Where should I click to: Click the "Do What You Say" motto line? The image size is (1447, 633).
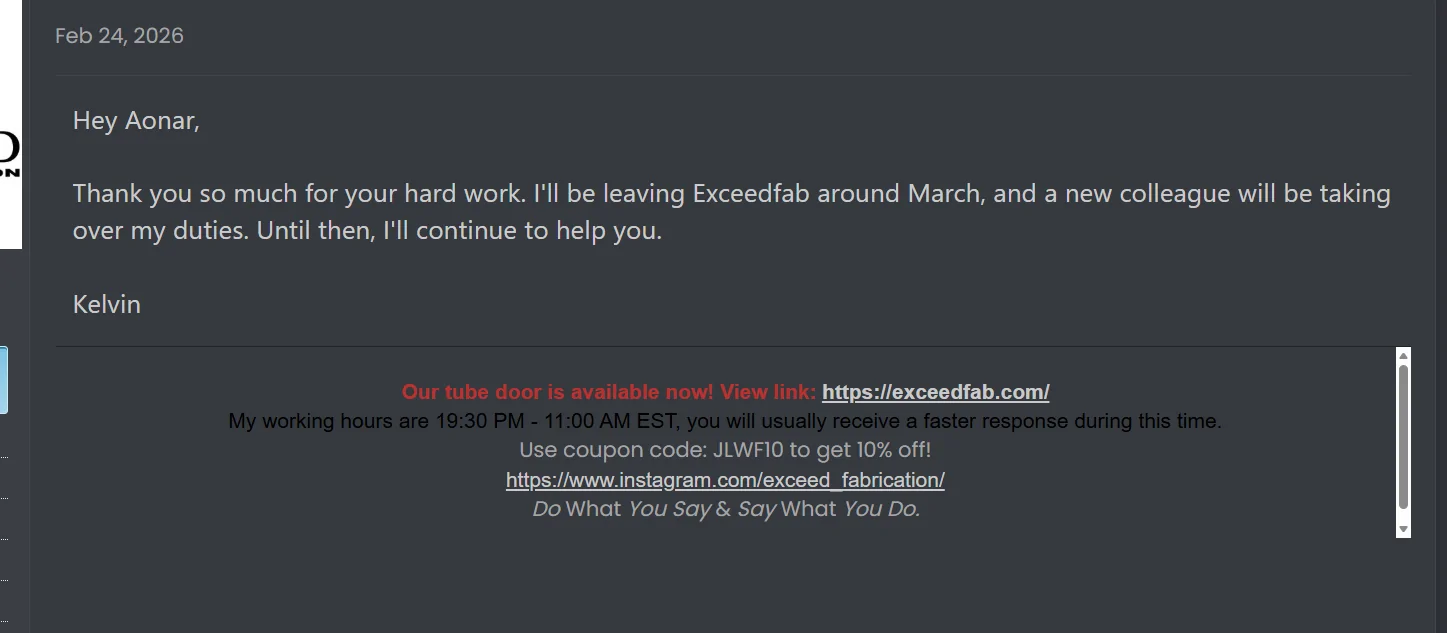pyautogui.click(x=725, y=509)
